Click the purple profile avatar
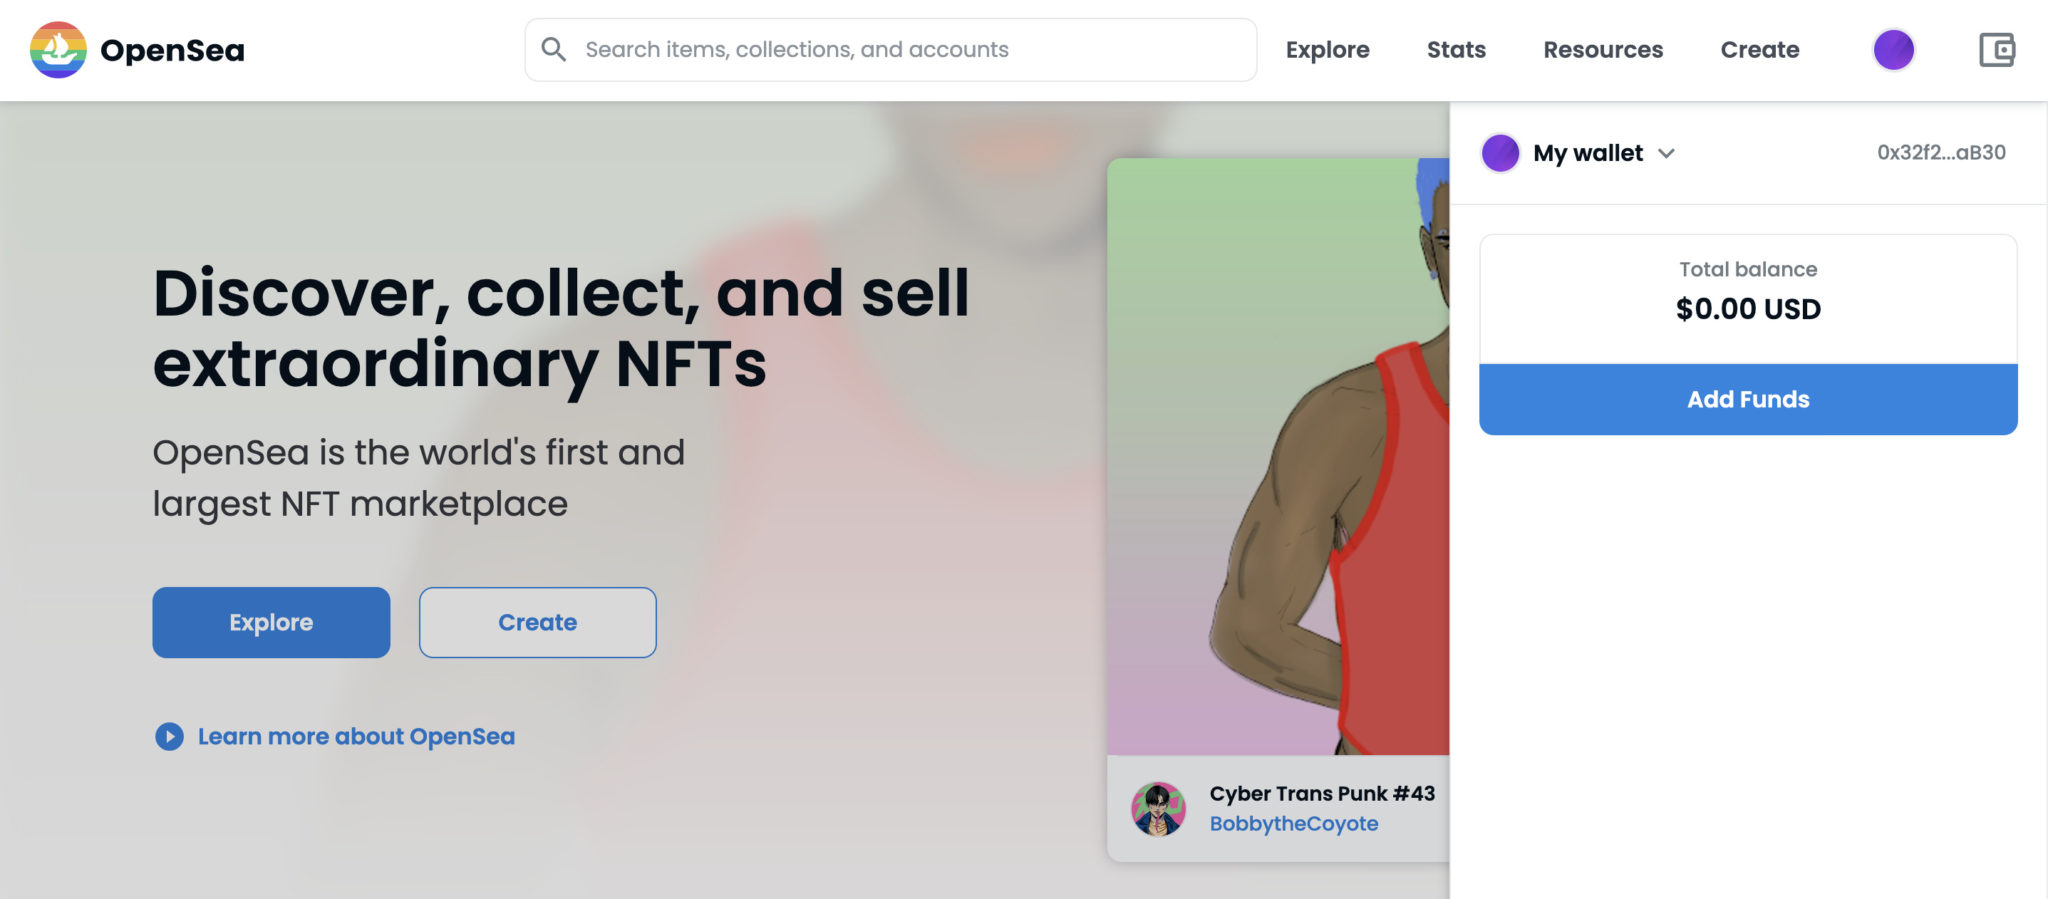 (1893, 49)
